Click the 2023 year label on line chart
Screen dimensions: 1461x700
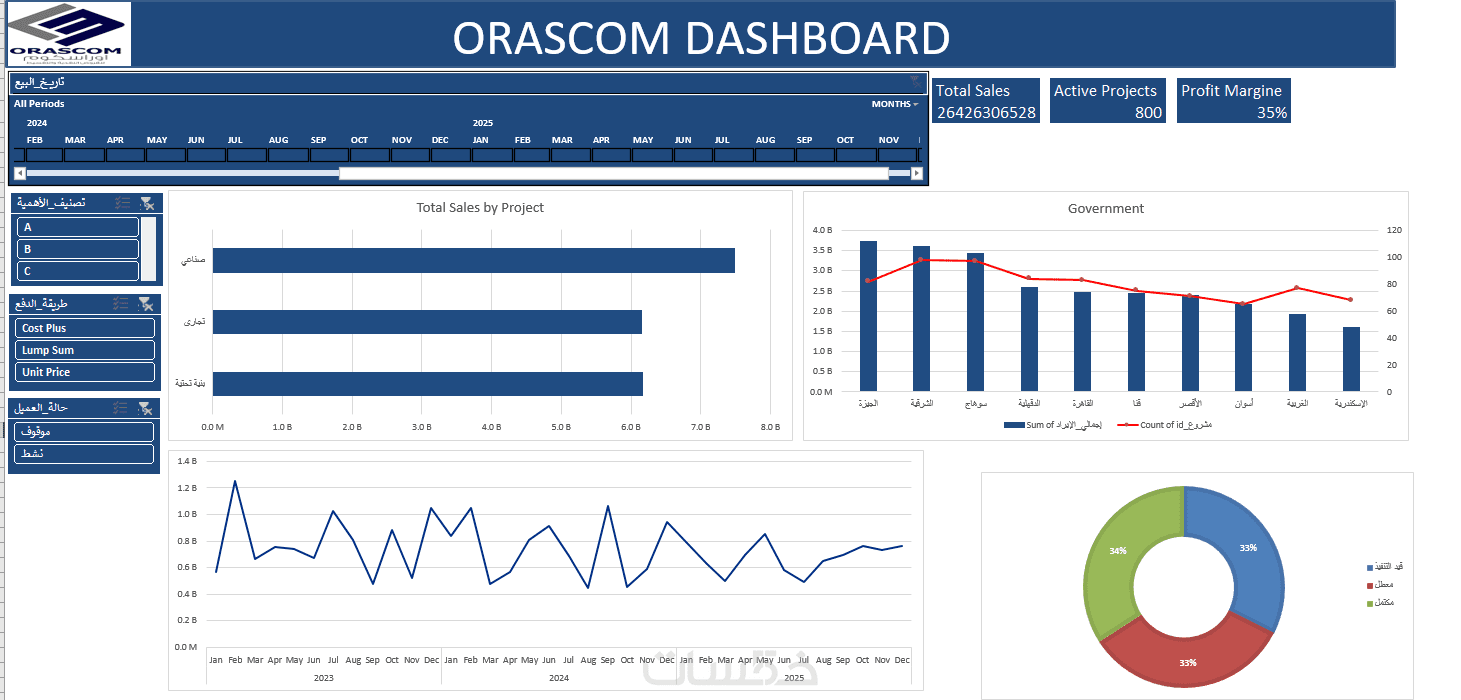pyautogui.click(x=324, y=678)
